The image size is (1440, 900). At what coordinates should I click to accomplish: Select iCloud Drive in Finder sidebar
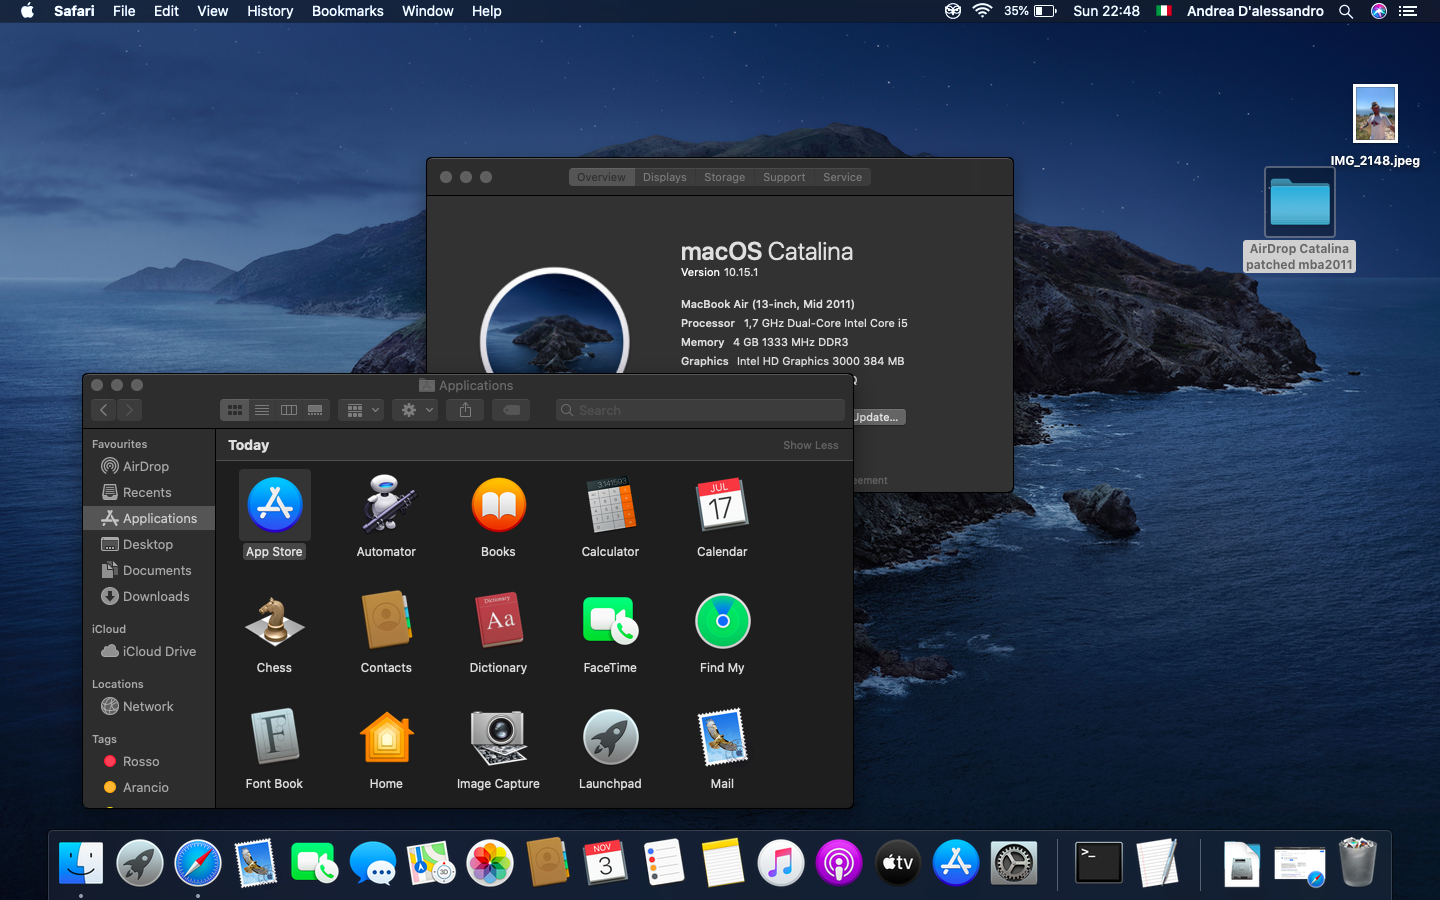click(x=148, y=651)
